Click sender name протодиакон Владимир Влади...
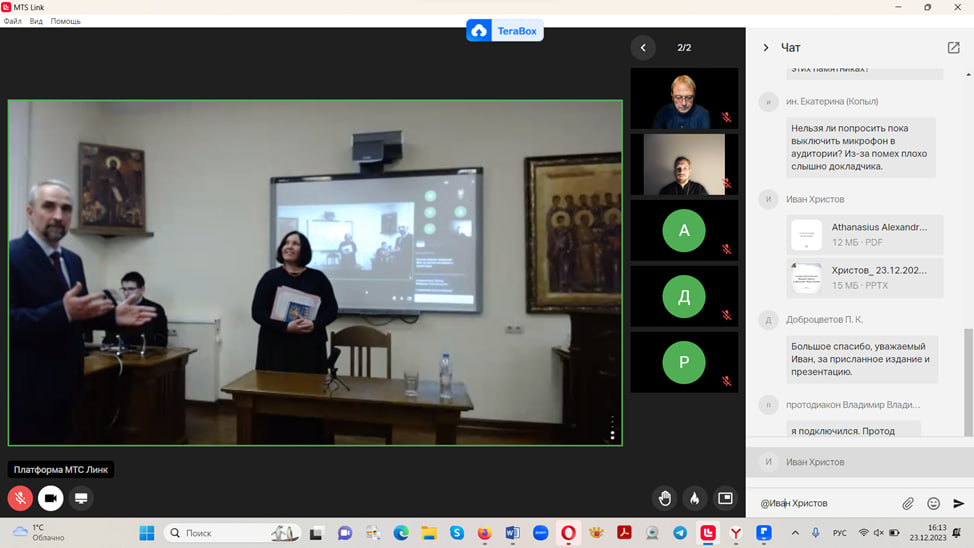This screenshot has width=974, height=548. 853,404
